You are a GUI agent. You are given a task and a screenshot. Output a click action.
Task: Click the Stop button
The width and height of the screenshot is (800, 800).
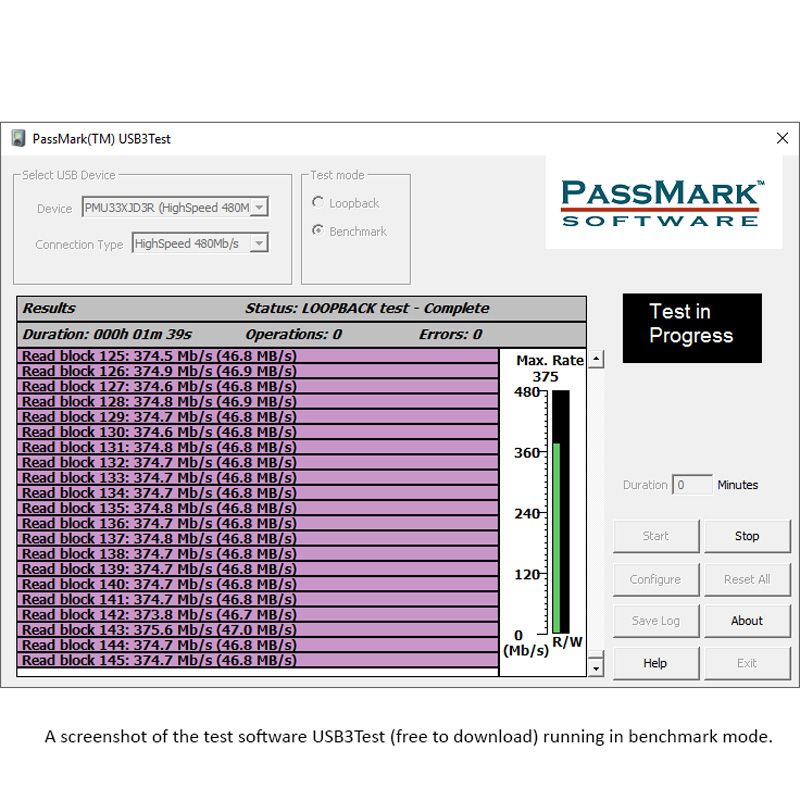pos(747,536)
